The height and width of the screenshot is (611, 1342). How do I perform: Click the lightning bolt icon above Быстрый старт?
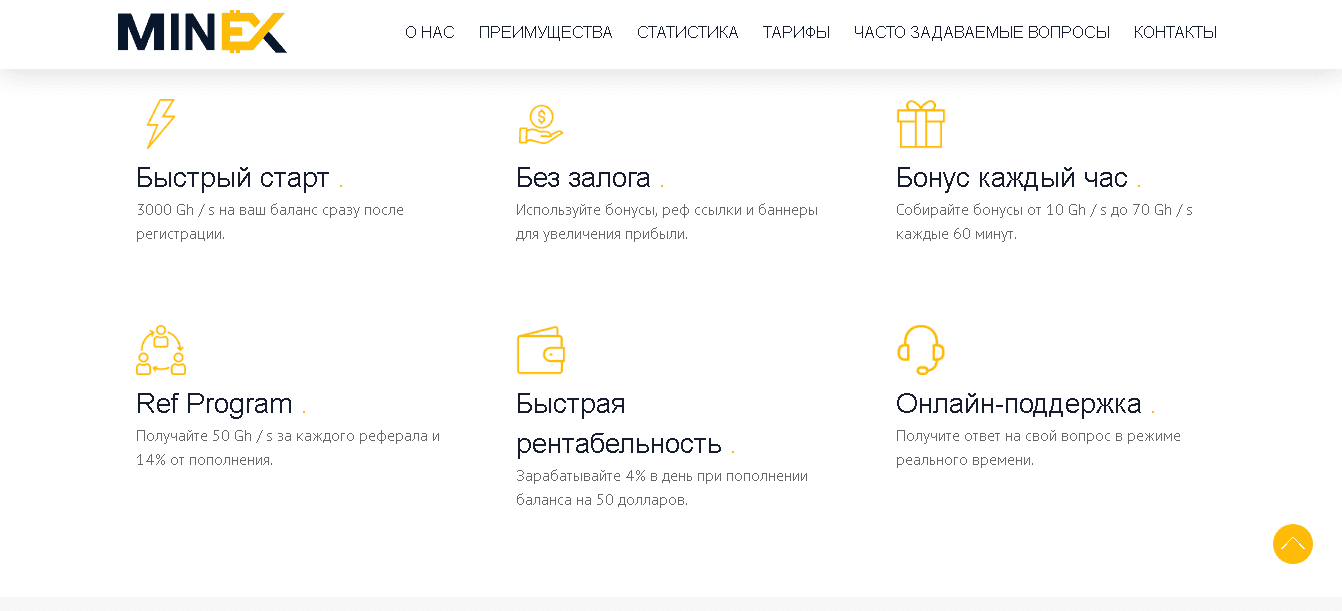click(160, 122)
